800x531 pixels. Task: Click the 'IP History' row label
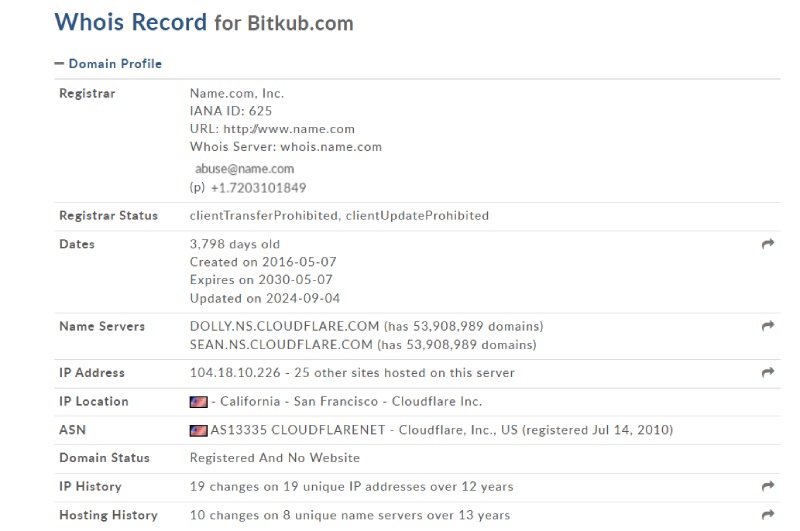[90, 487]
